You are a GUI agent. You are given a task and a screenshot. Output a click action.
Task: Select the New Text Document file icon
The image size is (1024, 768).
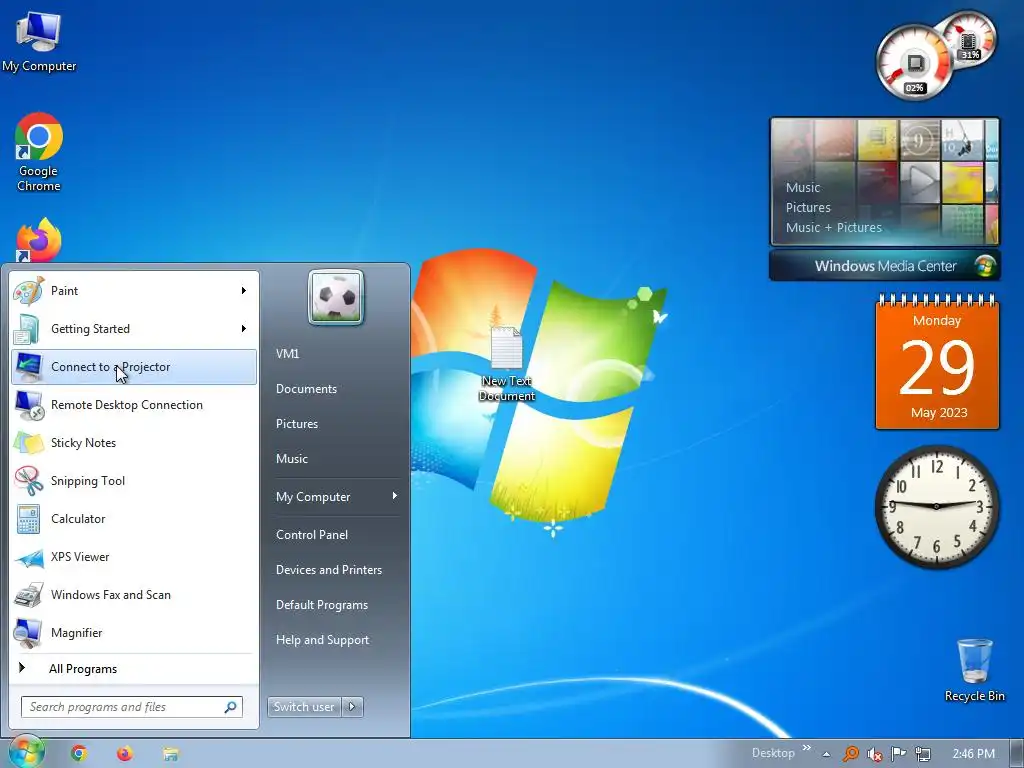507,364
